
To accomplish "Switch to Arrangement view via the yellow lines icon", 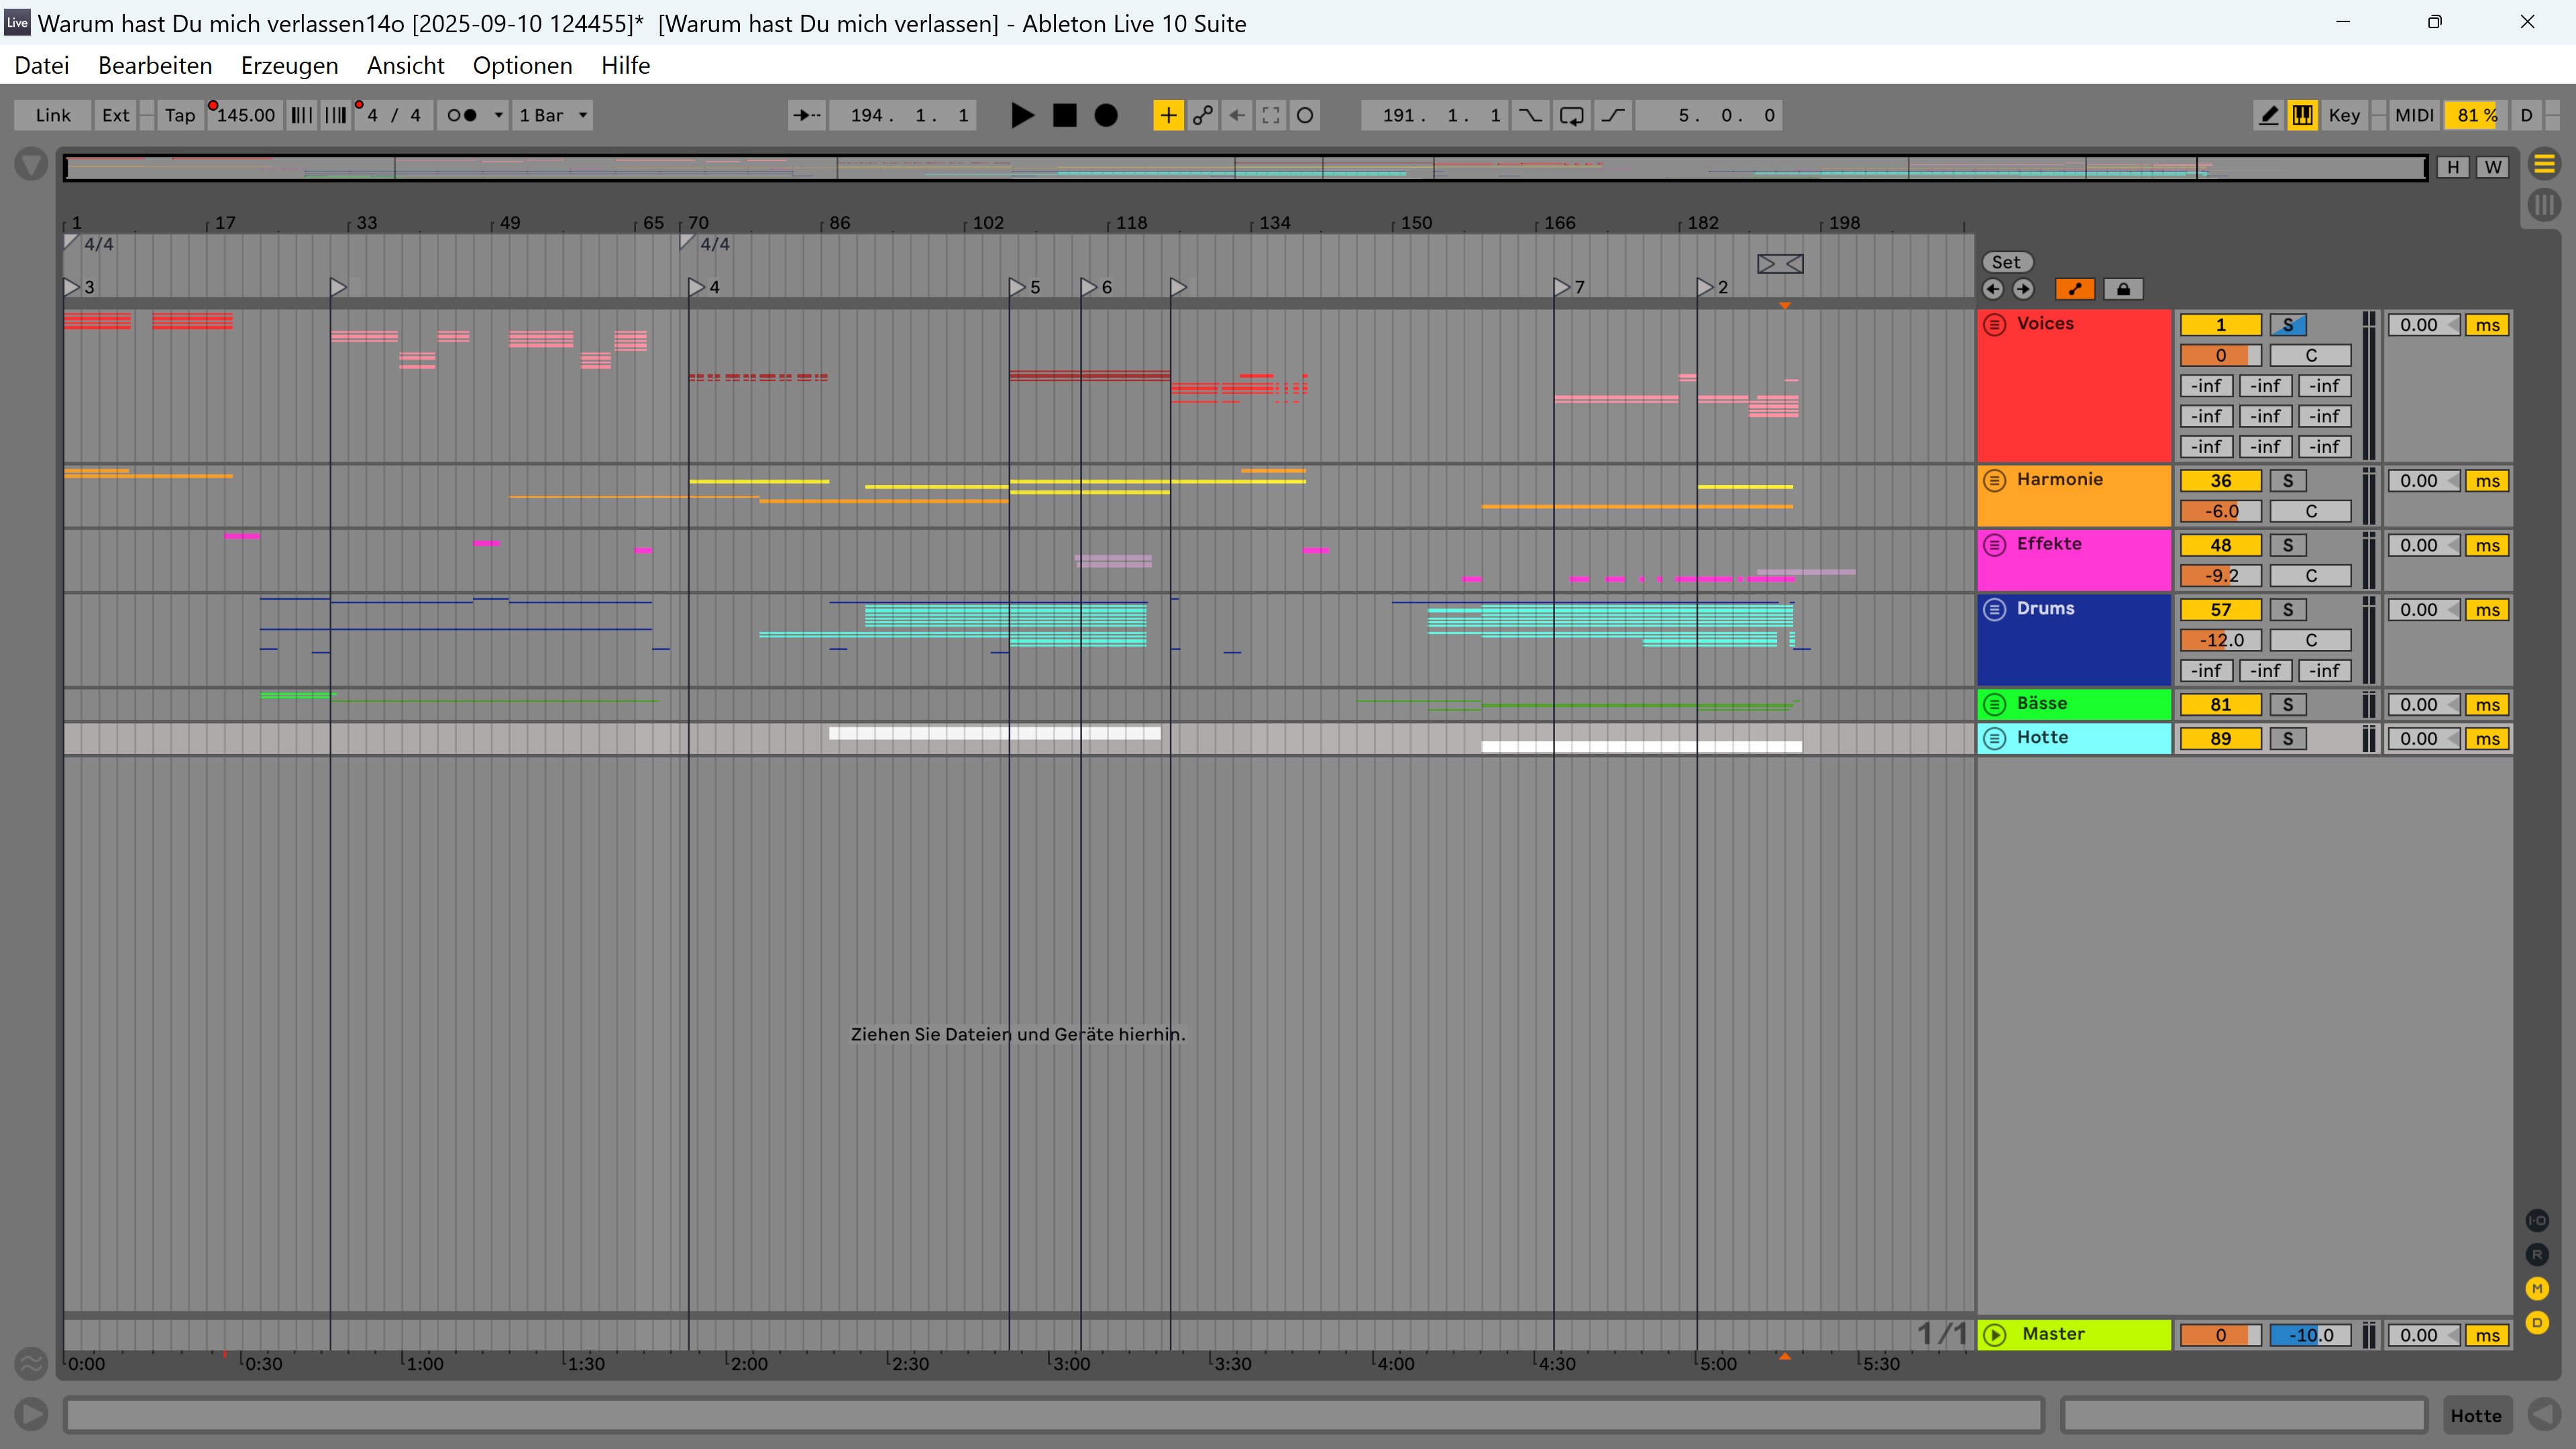I will [x=2544, y=163].
